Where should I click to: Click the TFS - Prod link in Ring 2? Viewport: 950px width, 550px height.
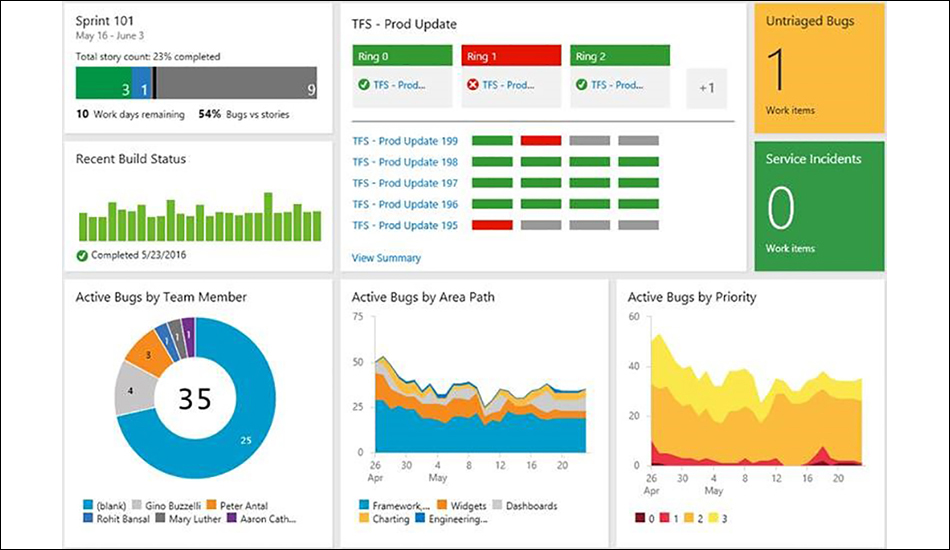617,85
